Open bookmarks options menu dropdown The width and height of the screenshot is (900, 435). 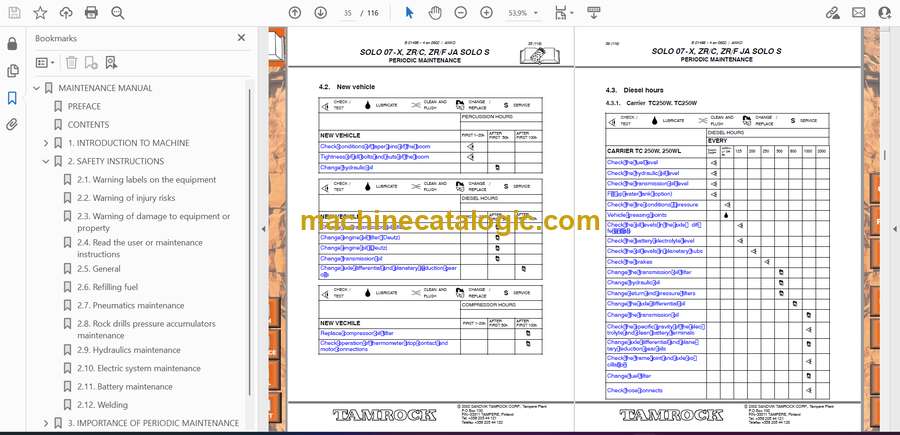tap(45, 63)
